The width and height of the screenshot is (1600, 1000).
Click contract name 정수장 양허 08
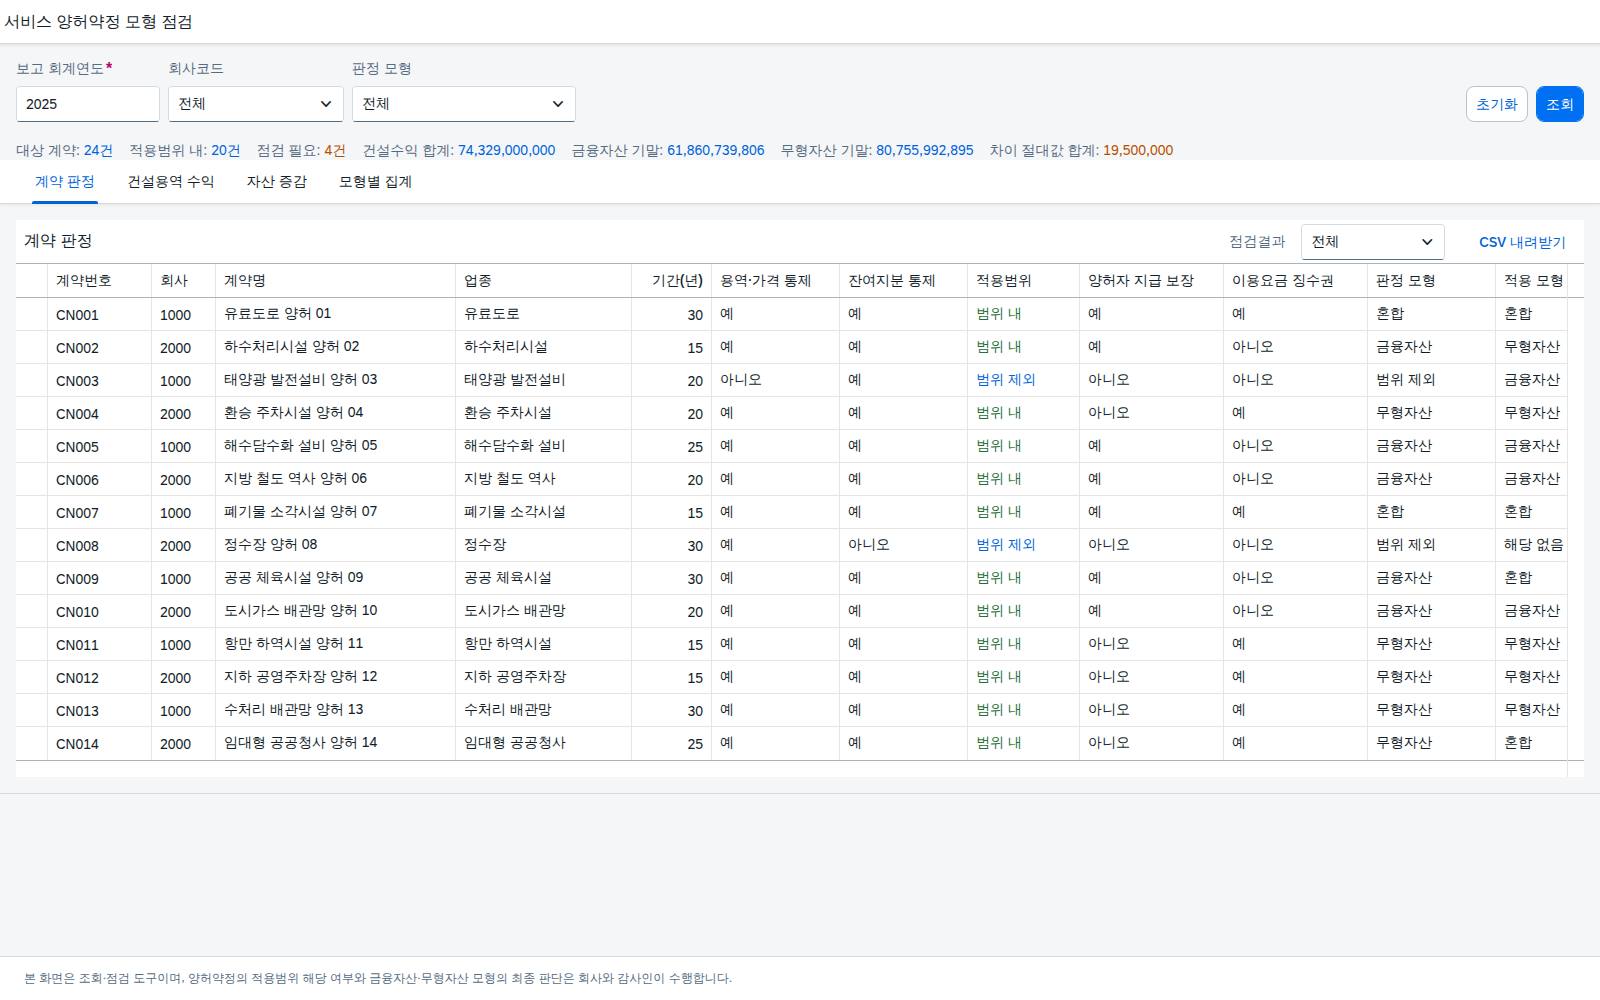coord(270,545)
